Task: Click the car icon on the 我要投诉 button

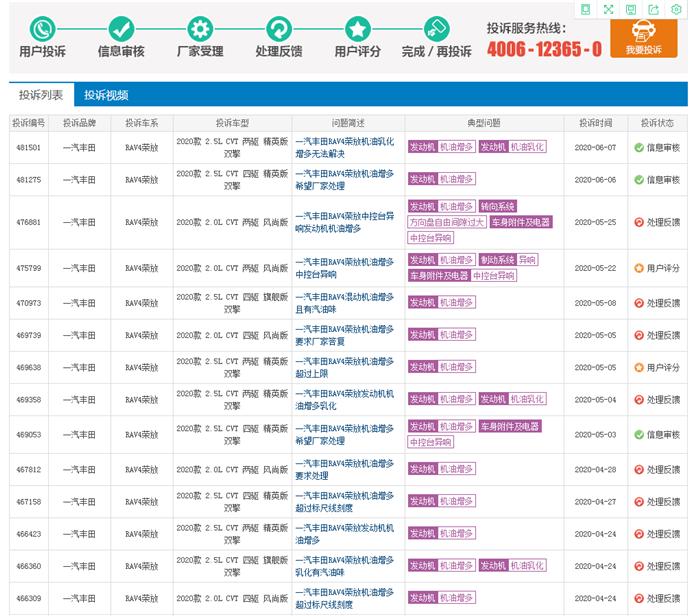Action: click(x=644, y=31)
